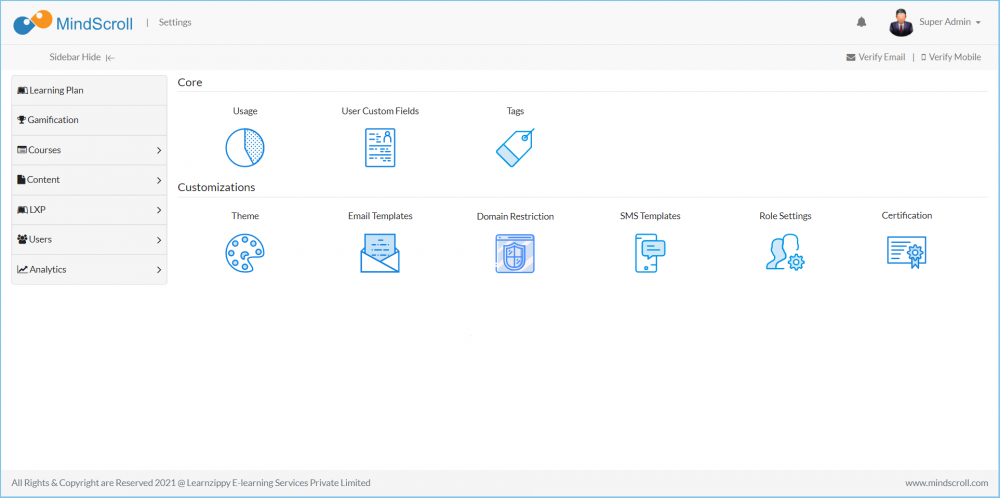1000x498 pixels.
Task: Click the Settings breadcrumb text
Action: click(x=175, y=22)
